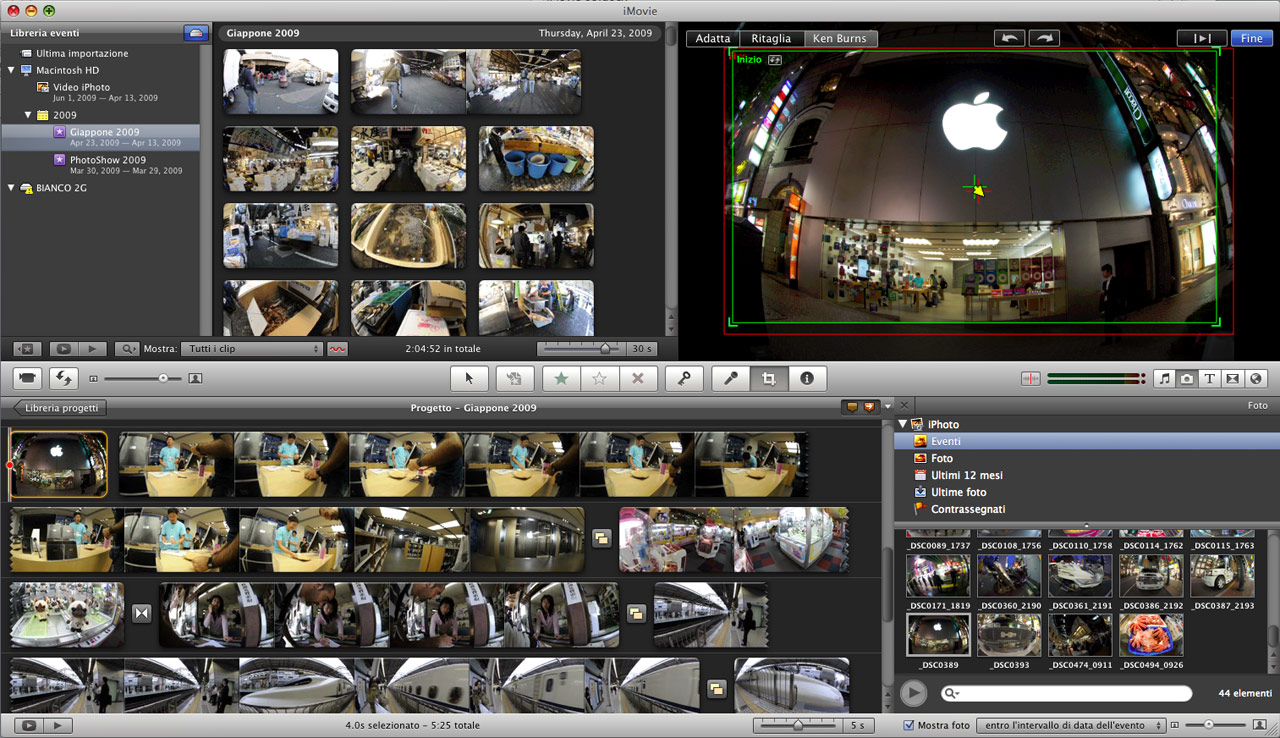1280x738 pixels.
Task: Switch to Ritaglia crop mode
Action: [x=771, y=39]
